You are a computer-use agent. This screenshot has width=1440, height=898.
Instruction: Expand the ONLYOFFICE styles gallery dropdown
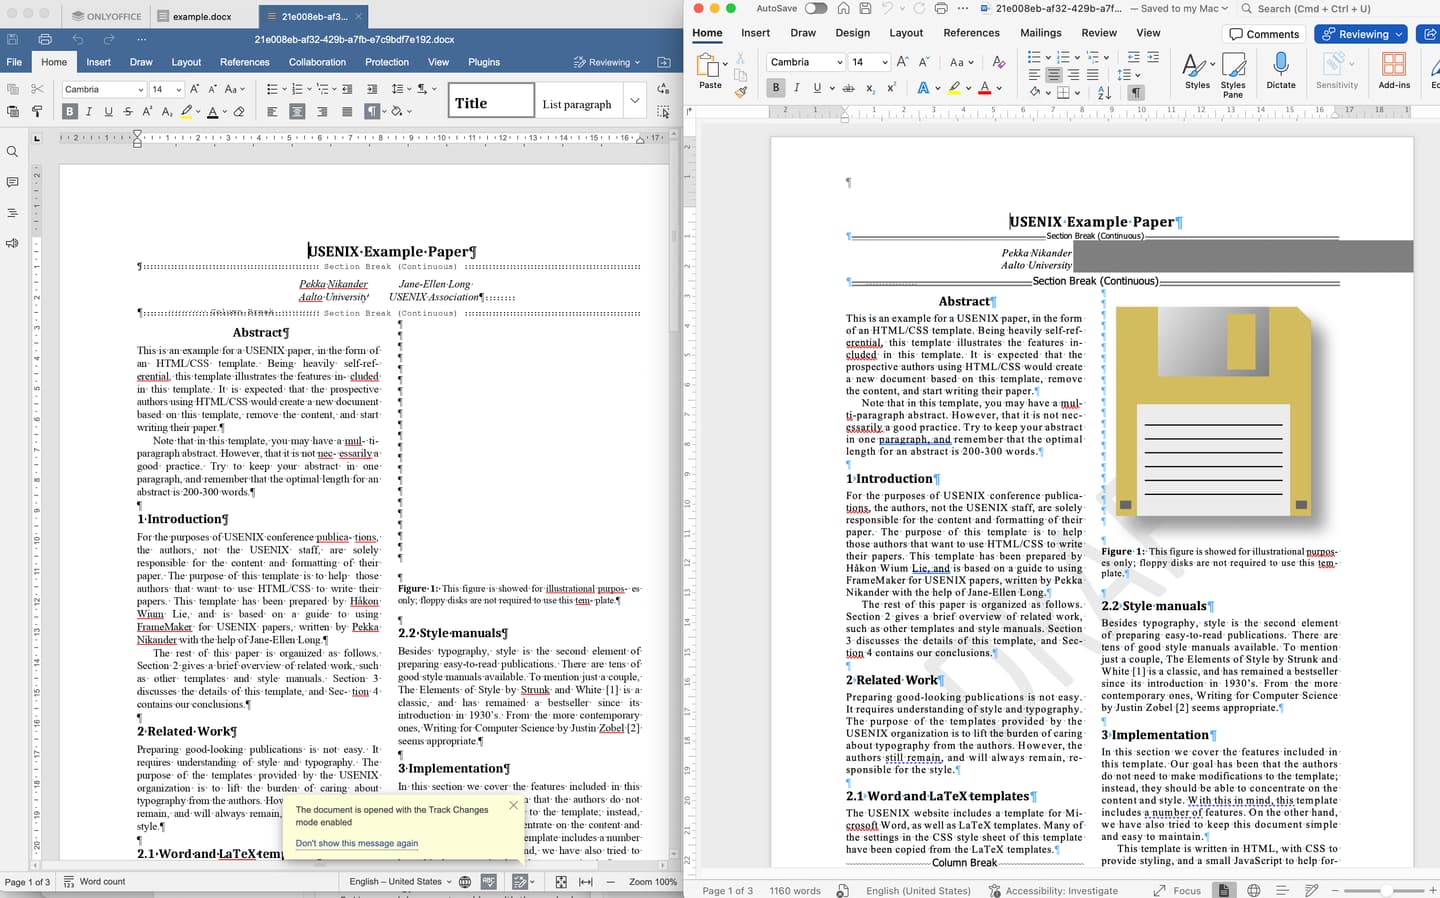tap(634, 100)
